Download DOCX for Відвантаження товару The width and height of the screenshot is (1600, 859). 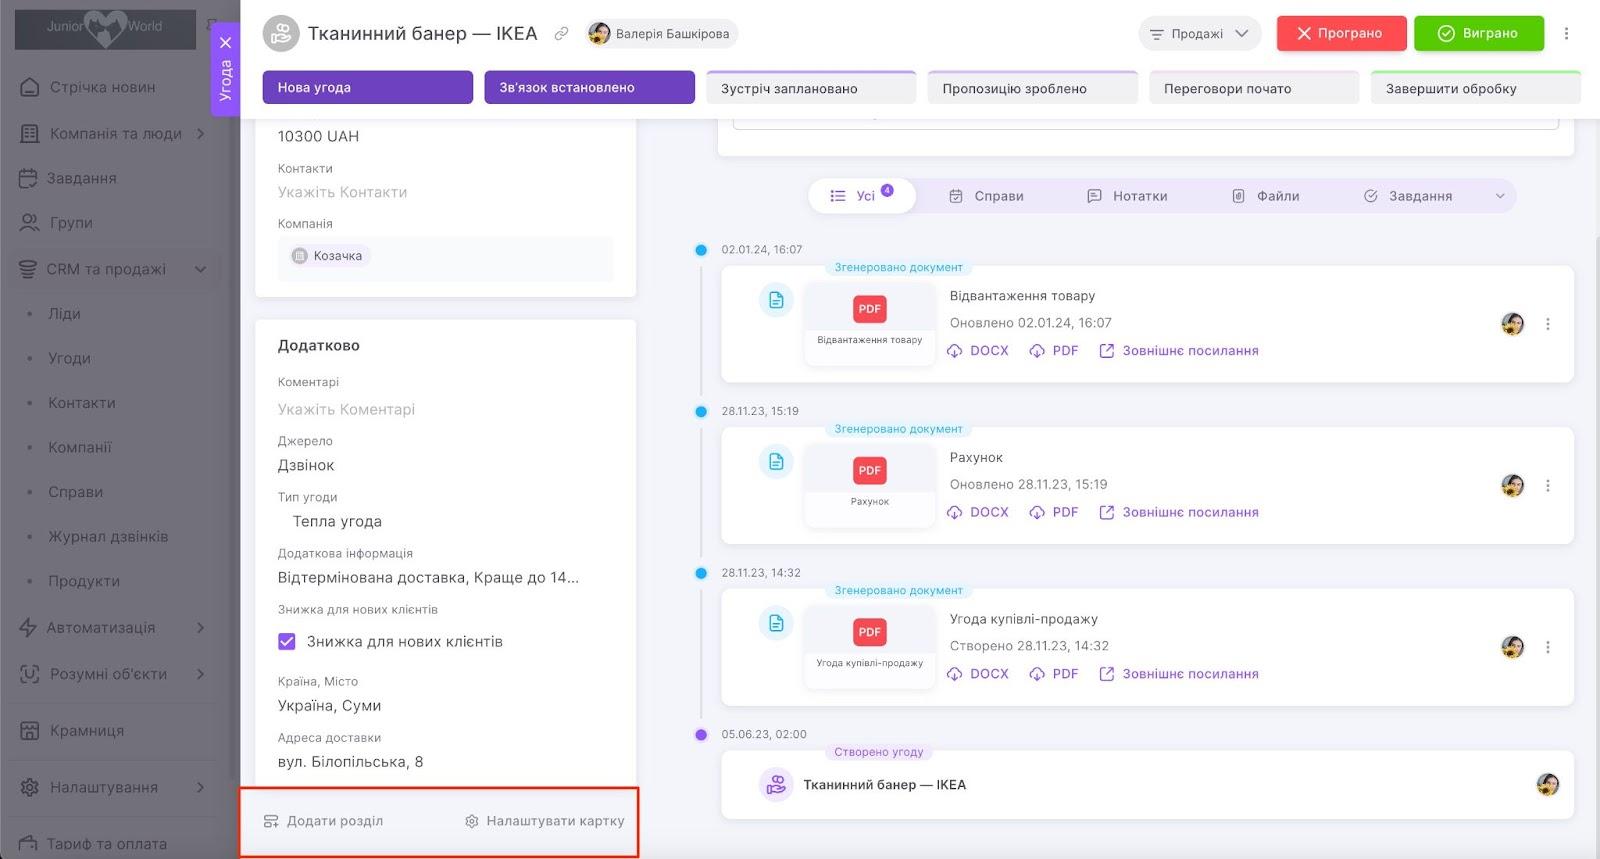978,351
